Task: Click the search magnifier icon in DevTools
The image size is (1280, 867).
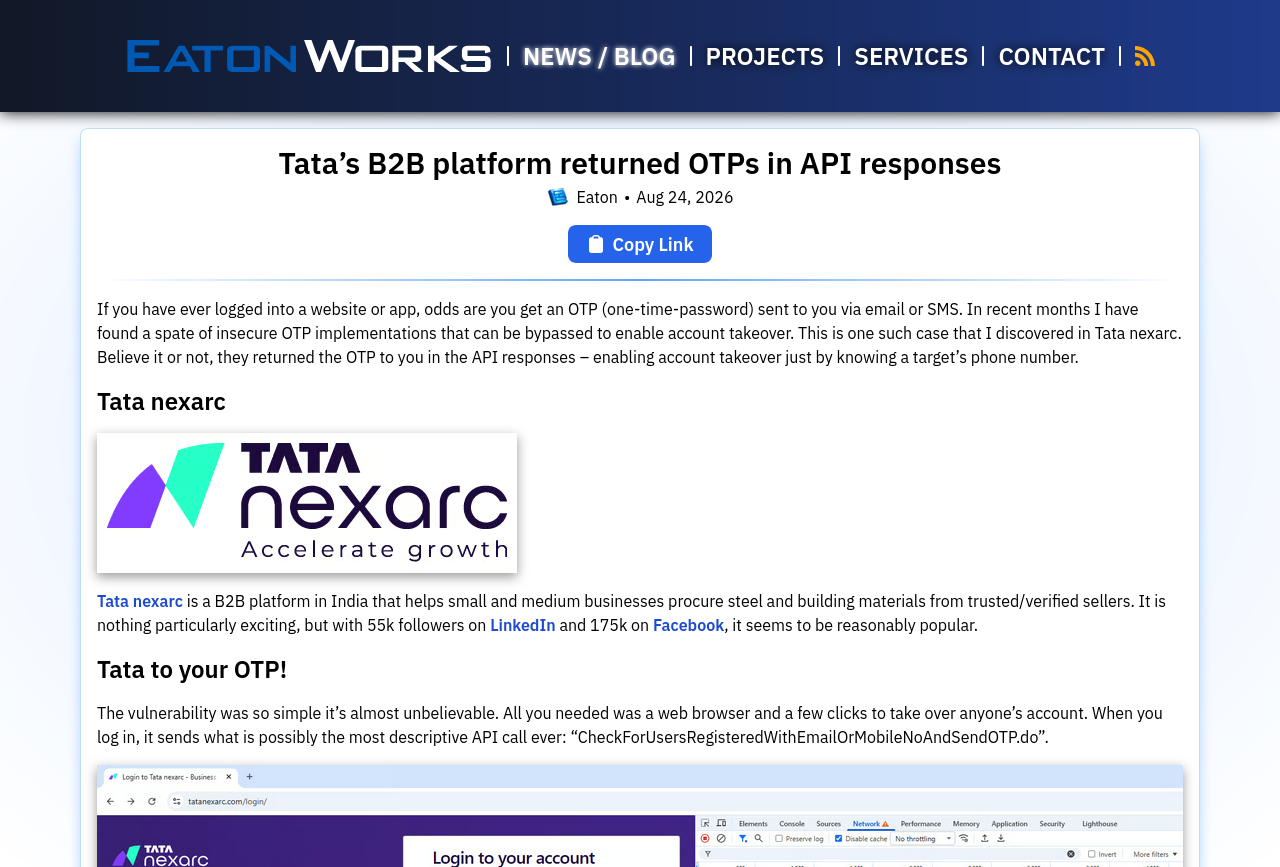Action: 759,838
